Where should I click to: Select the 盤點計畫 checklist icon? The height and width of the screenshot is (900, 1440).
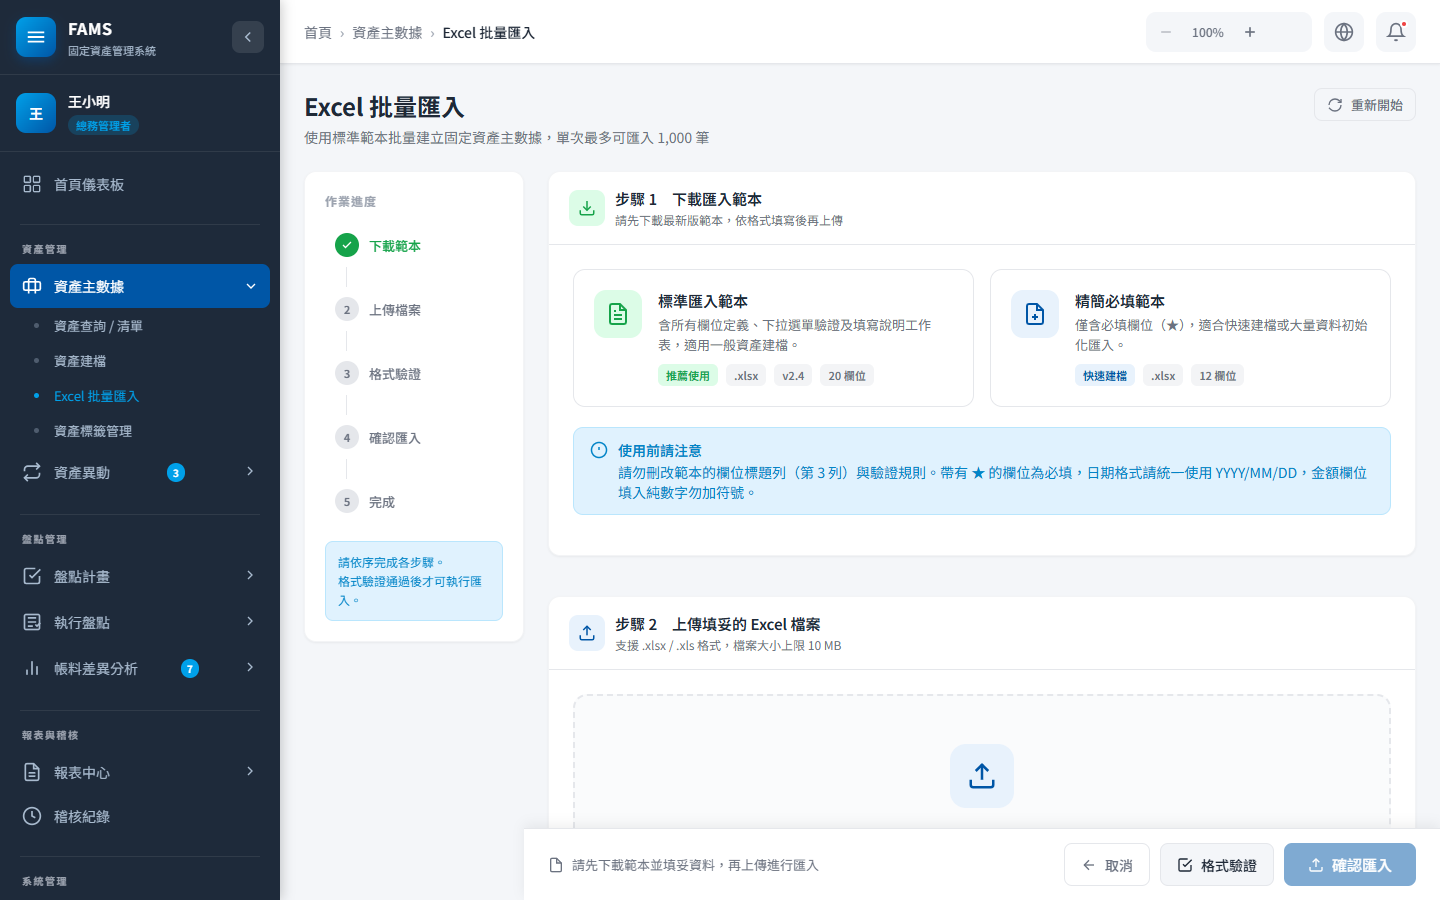coord(31,576)
